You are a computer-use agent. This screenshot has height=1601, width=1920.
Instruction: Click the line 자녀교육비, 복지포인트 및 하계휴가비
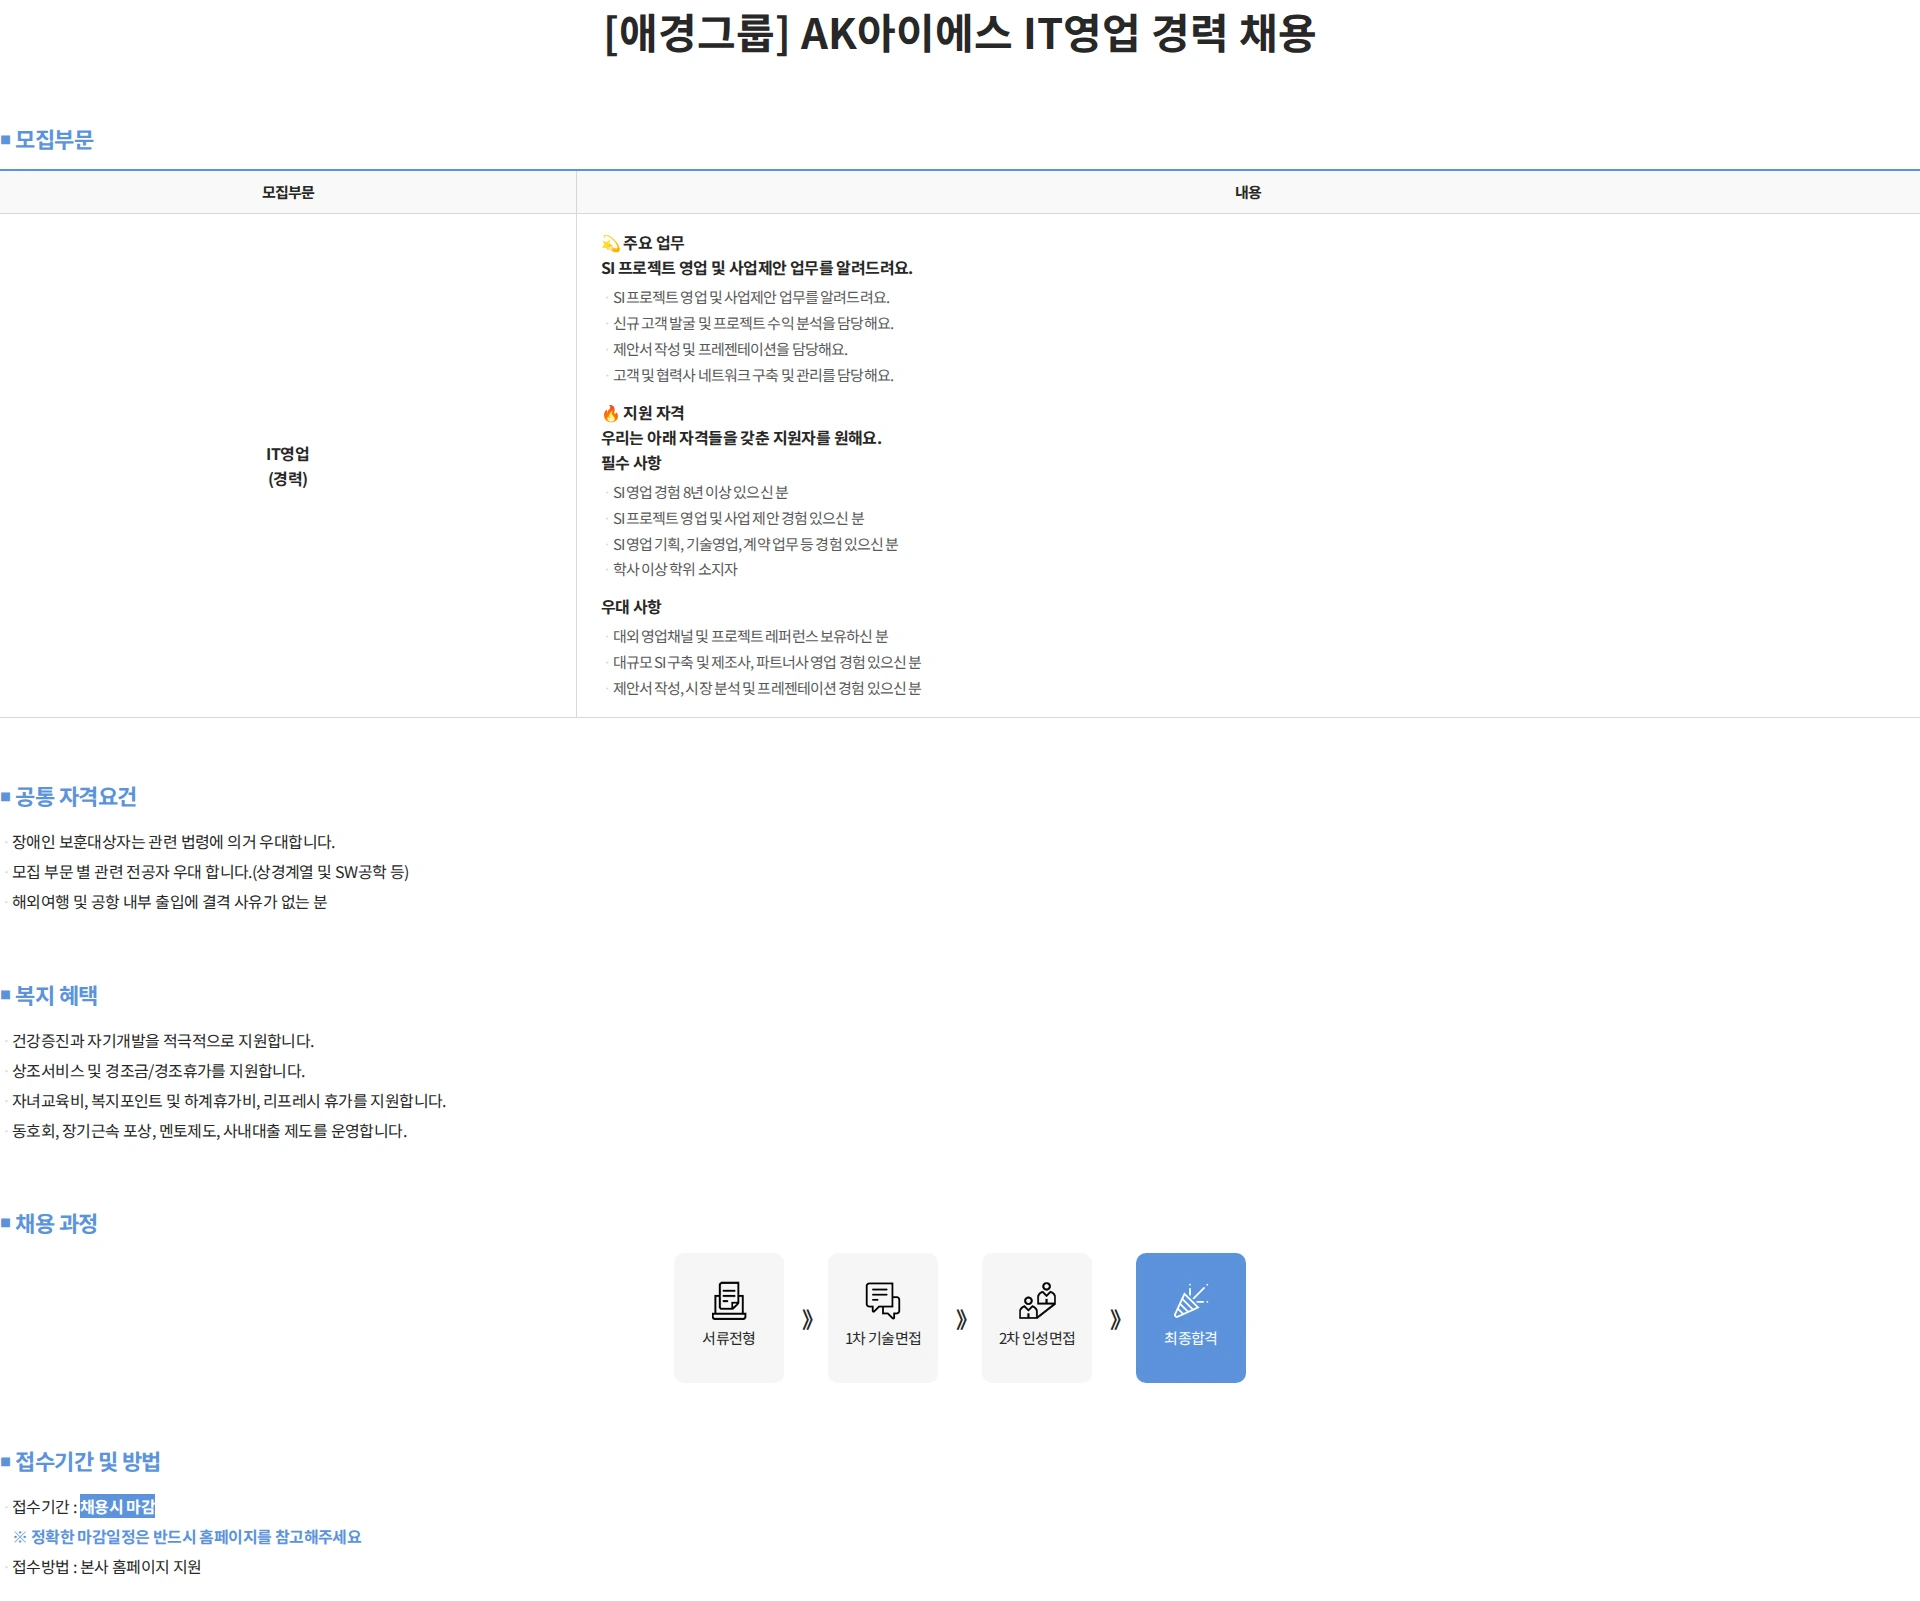click(229, 1101)
